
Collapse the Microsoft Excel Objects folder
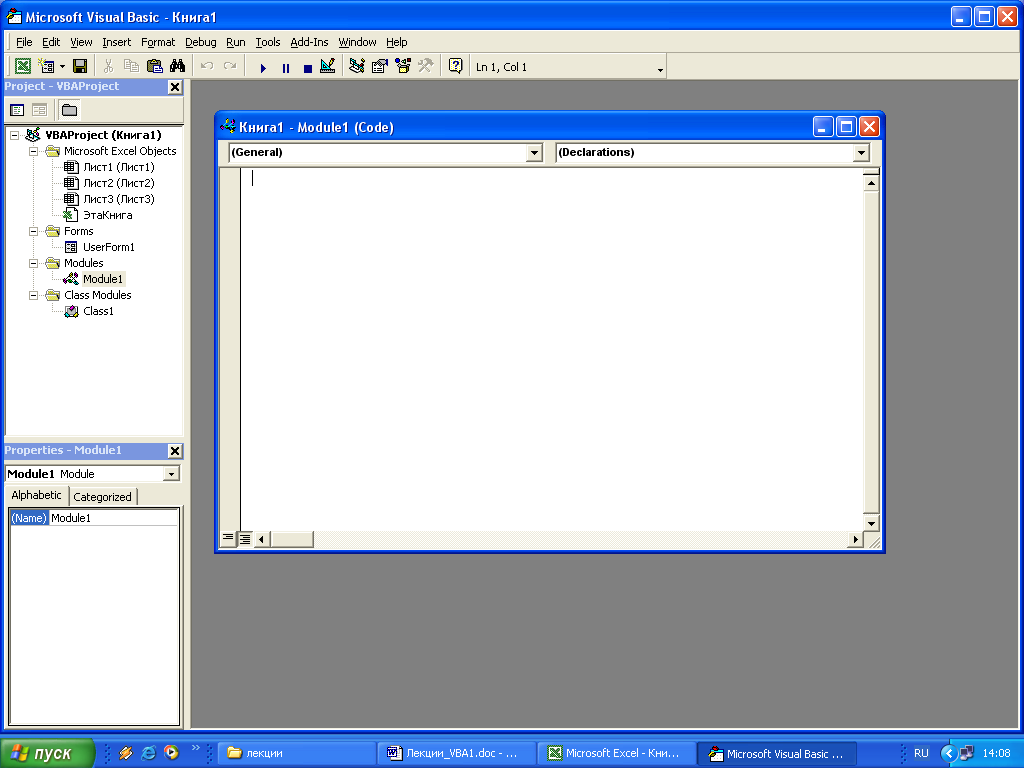pyautogui.click(x=33, y=152)
